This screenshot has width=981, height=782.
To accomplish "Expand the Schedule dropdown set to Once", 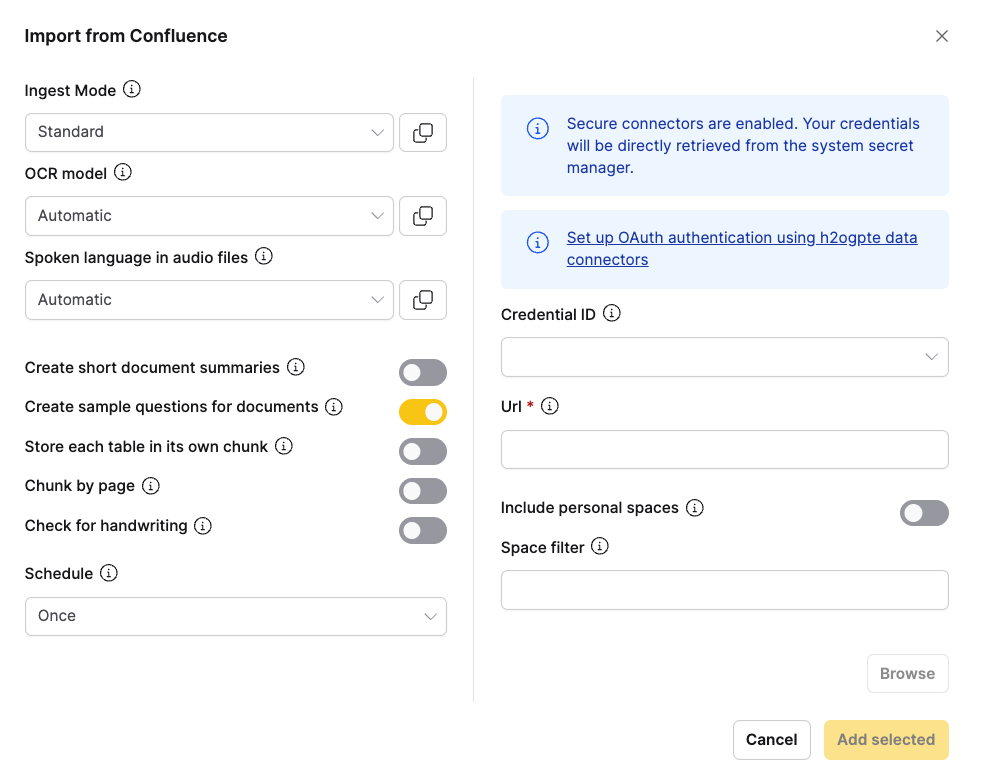I will (x=235, y=616).
